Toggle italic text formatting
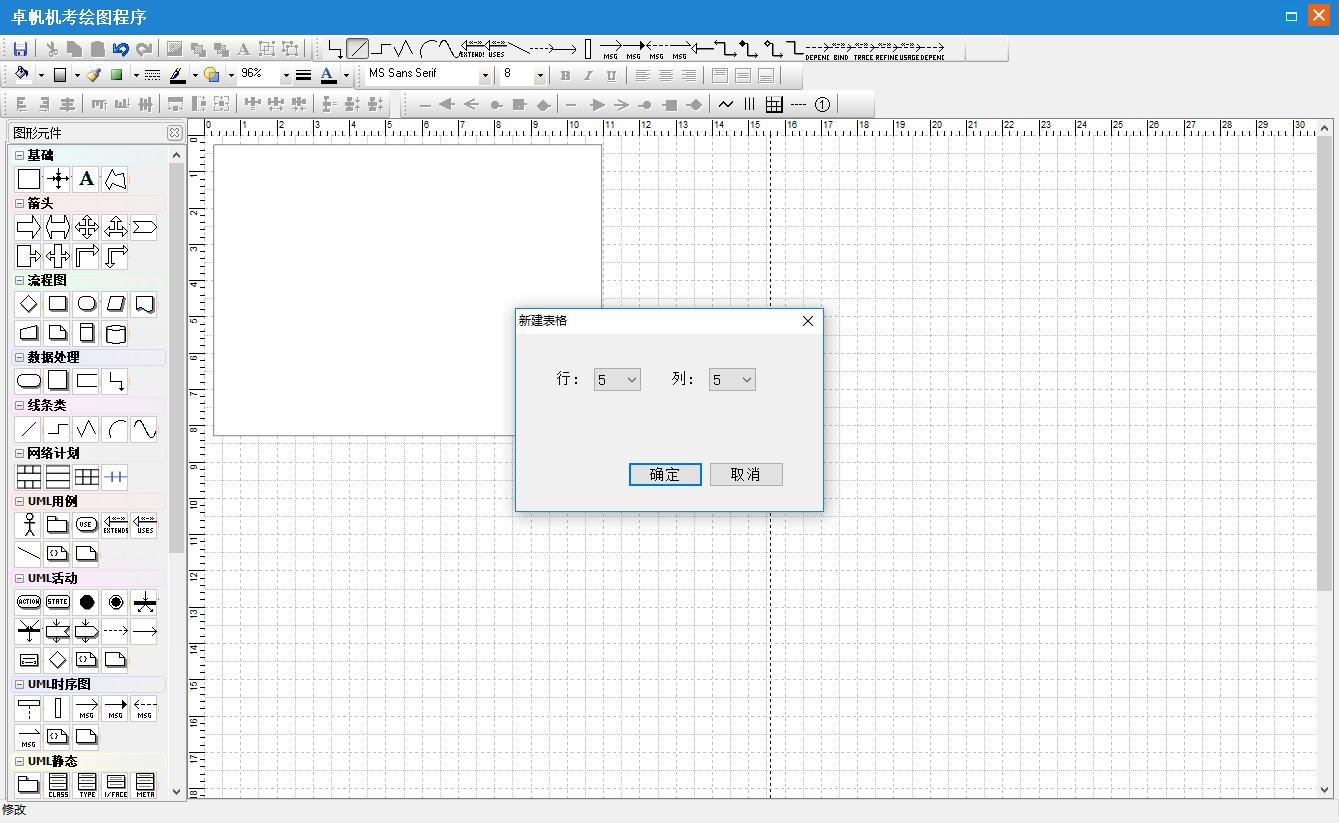1339x823 pixels. [x=588, y=75]
